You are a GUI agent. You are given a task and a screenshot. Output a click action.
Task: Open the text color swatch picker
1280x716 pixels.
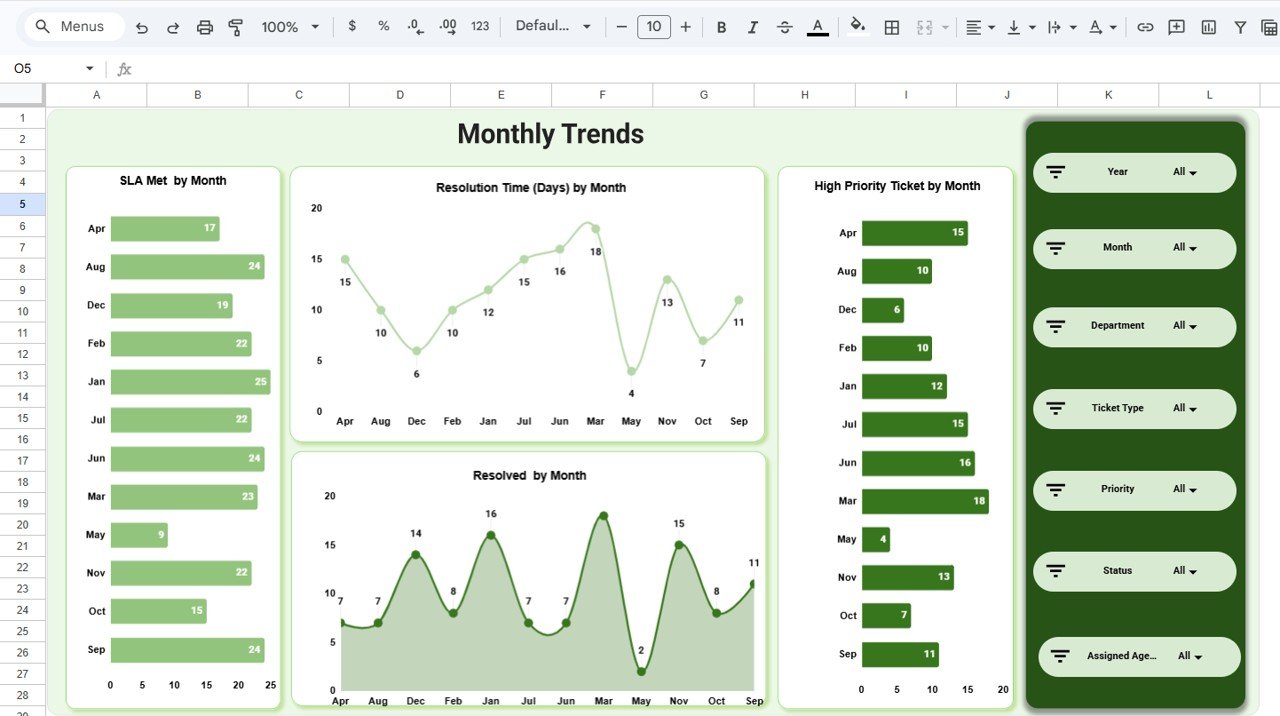[817, 27]
